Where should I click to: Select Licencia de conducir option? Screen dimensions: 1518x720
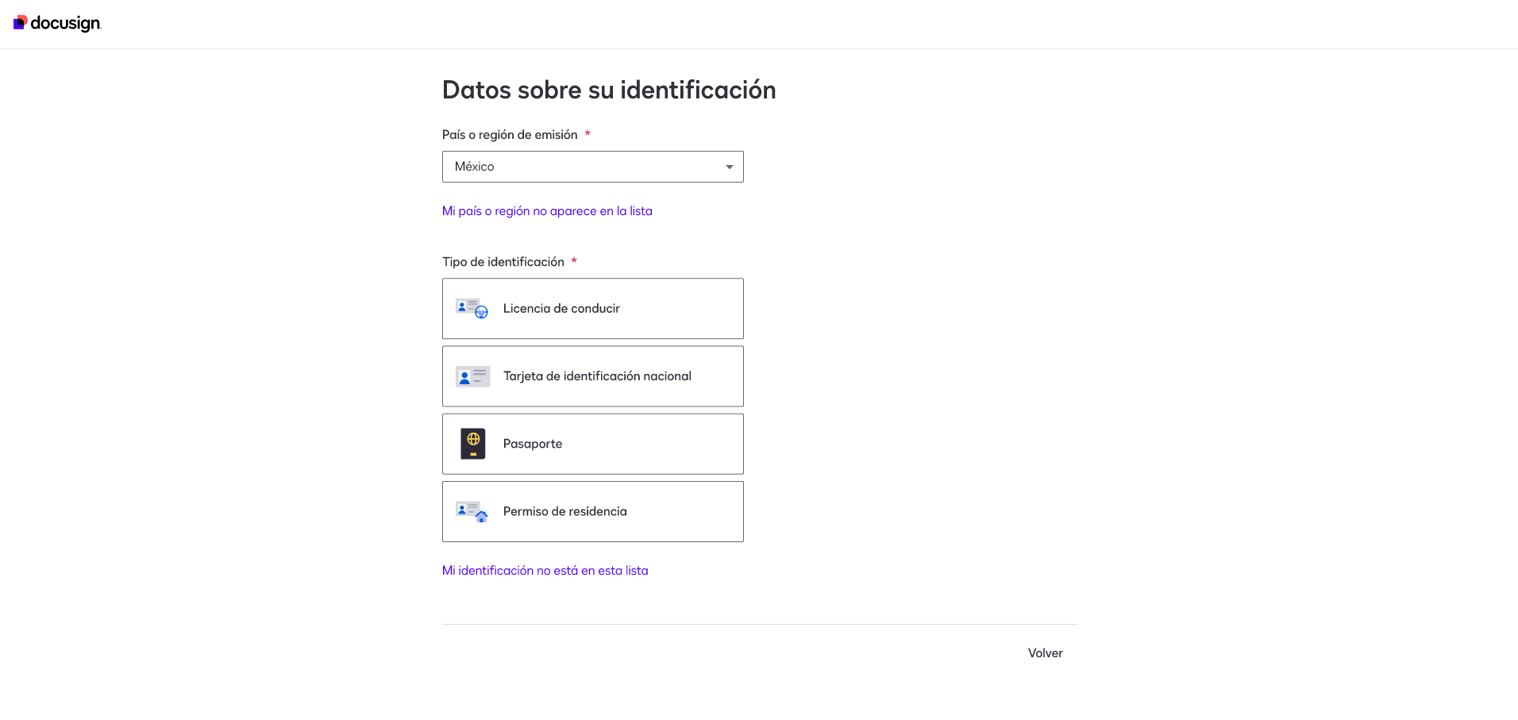click(593, 308)
